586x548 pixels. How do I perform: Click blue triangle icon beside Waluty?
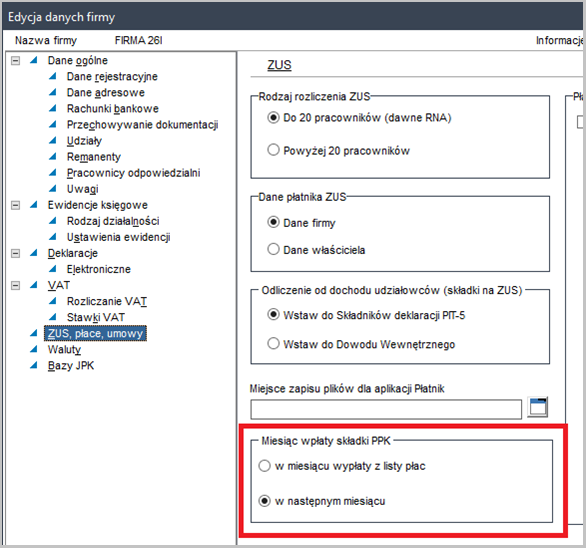point(34,349)
